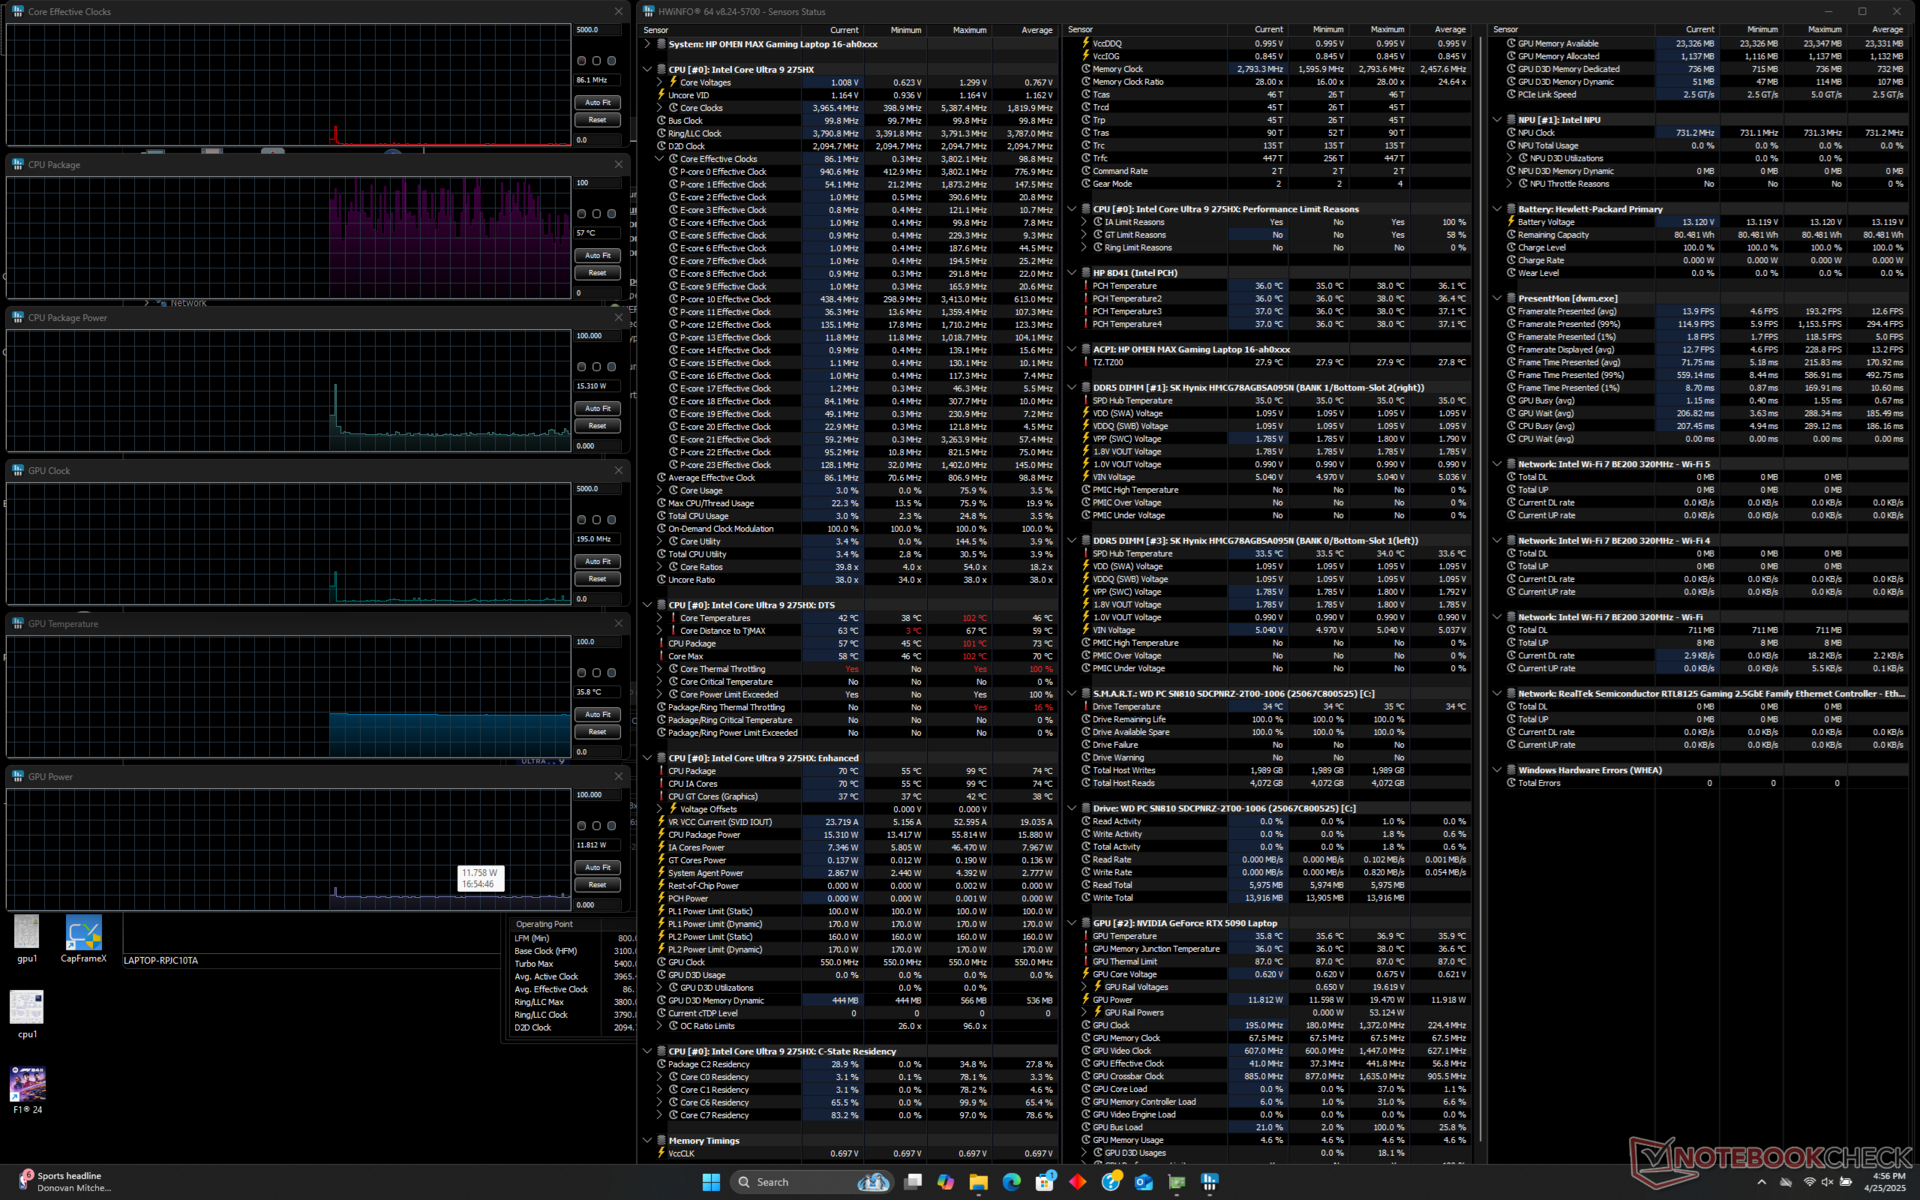Image resolution: width=1920 pixels, height=1200 pixels.
Task: Collapse the GPU RTX 5090 Laptop sensor section
Action: coord(1072,923)
